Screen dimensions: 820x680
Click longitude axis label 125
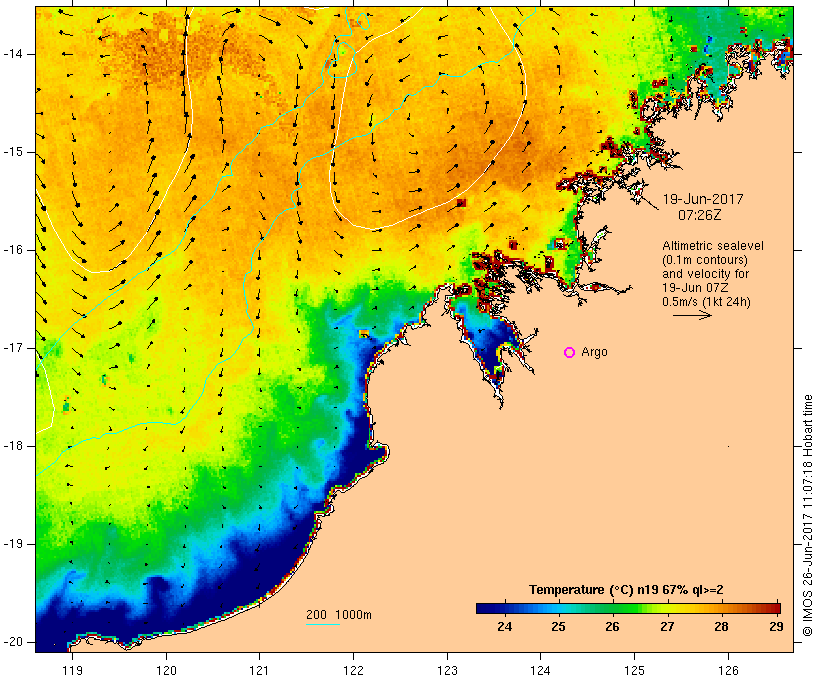634,670
